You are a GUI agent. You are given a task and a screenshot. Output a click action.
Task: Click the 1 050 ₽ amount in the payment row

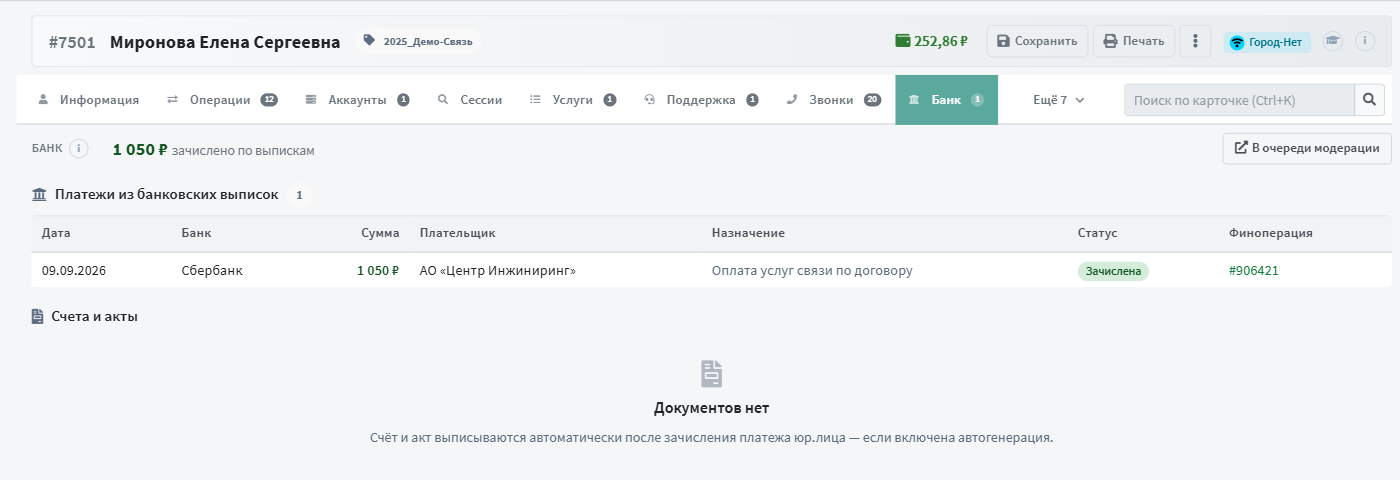point(378,270)
